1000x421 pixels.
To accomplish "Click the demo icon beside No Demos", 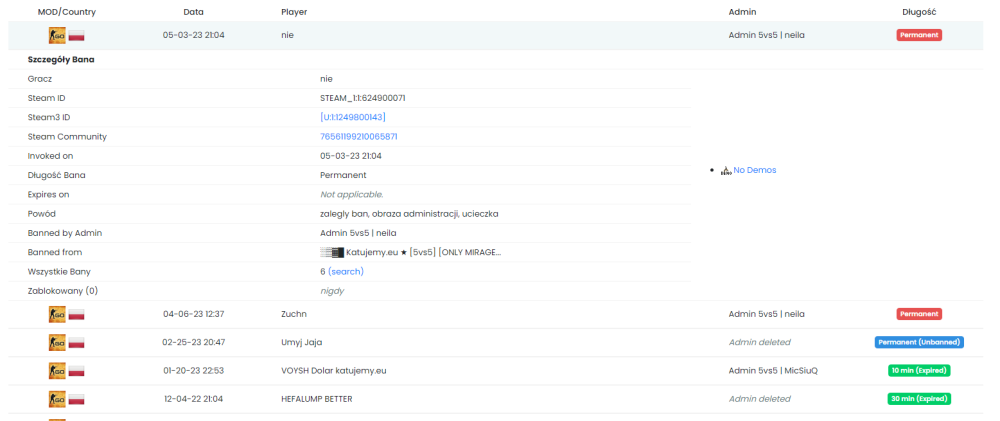I will [x=726, y=170].
